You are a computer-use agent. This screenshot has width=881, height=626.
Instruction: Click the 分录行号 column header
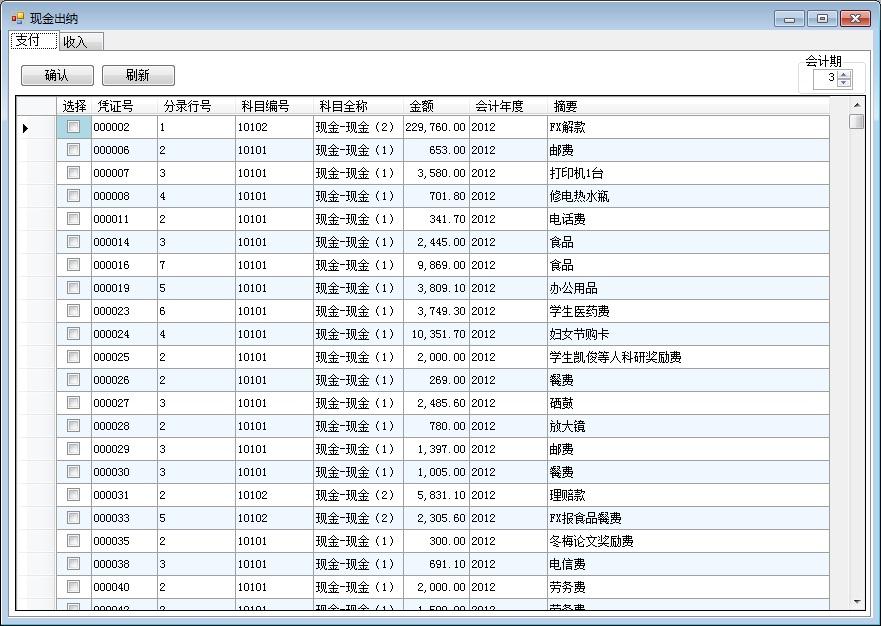pos(196,106)
